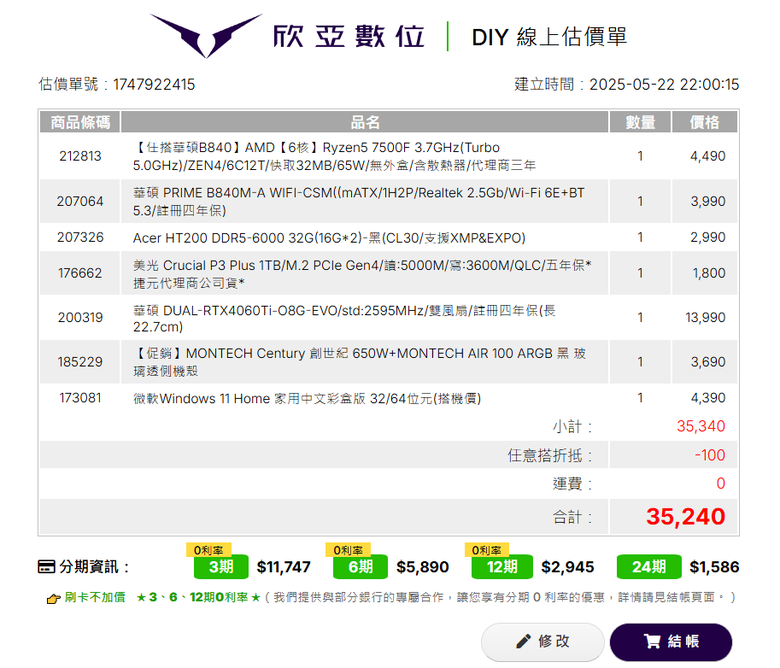Click the price 1,800
Viewport: 780px width, 668px height.
click(709, 273)
